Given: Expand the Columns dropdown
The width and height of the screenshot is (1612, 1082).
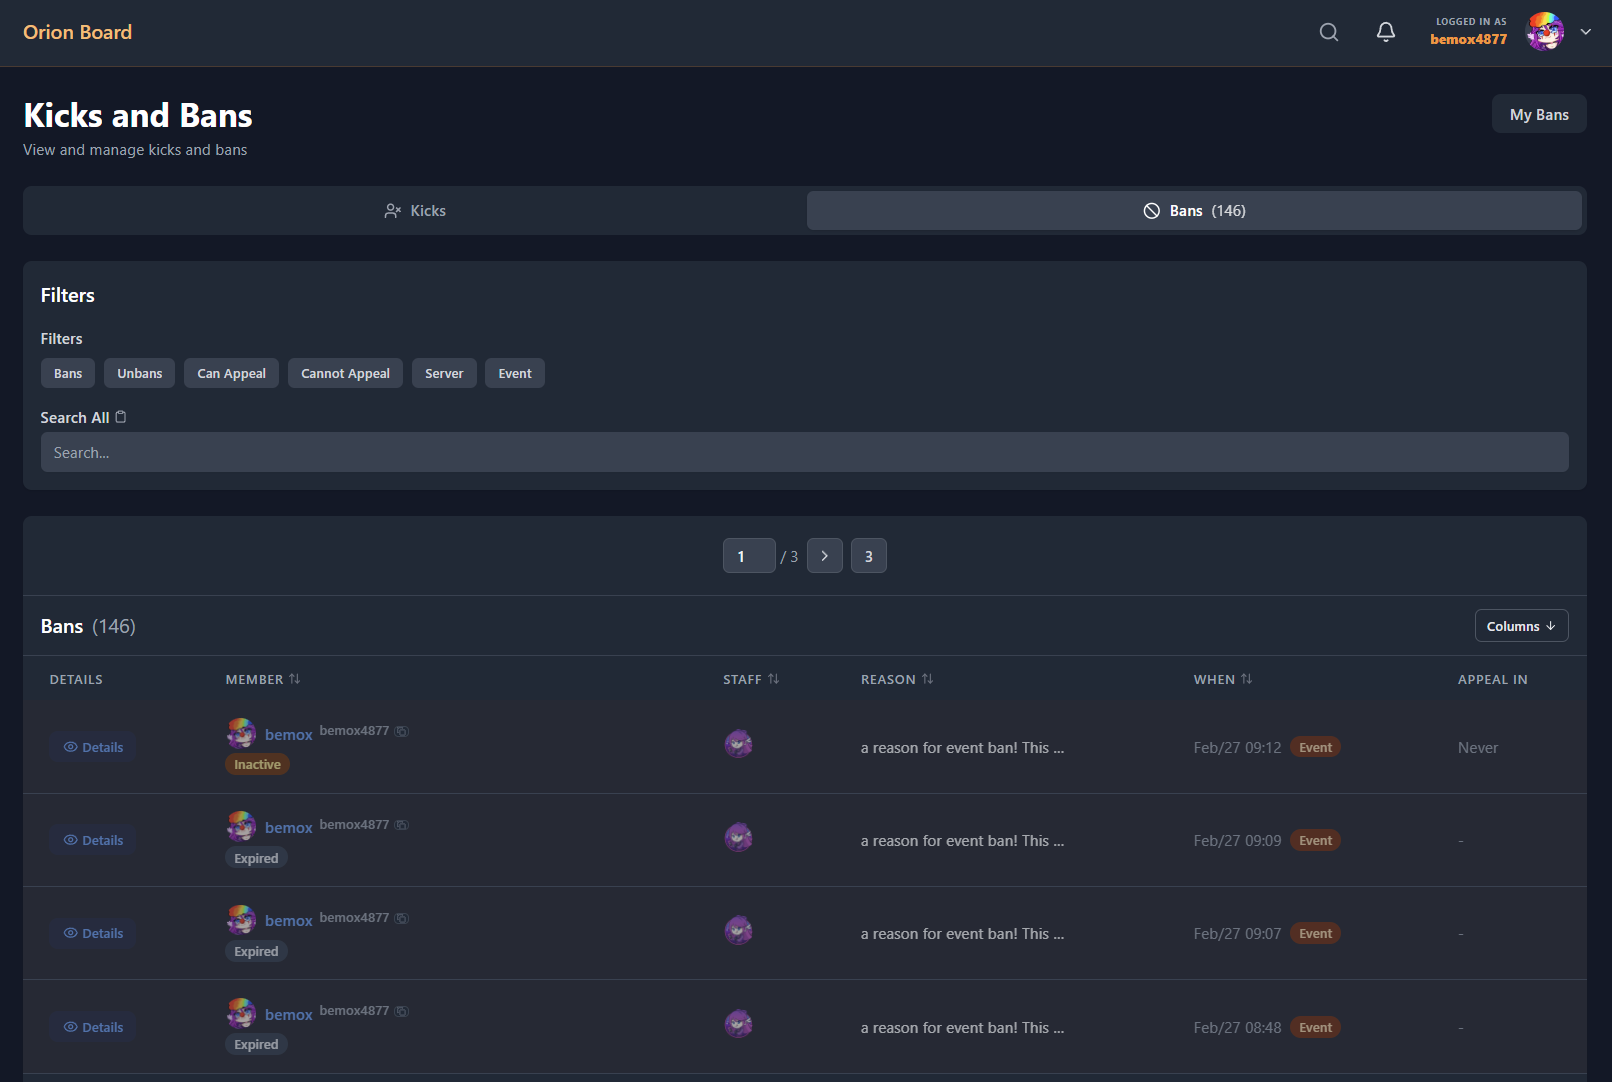Looking at the screenshot, I should pos(1520,626).
